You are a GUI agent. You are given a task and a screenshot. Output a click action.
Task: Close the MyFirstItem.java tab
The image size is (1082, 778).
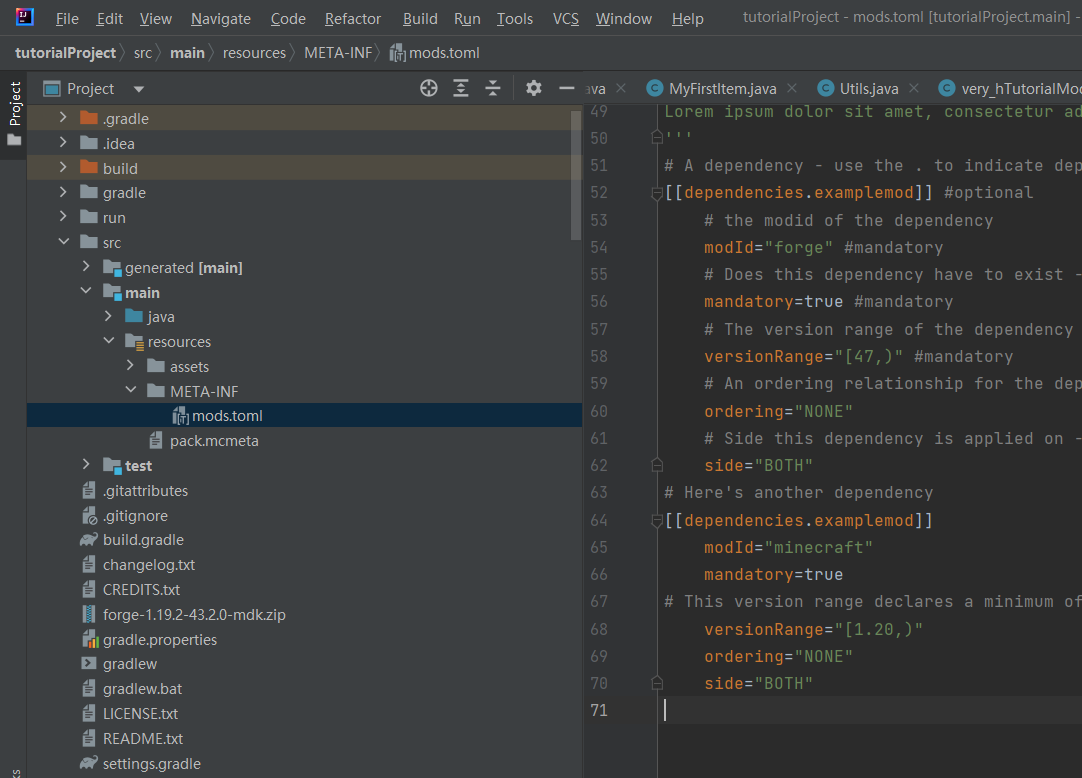pyautogui.click(x=792, y=88)
